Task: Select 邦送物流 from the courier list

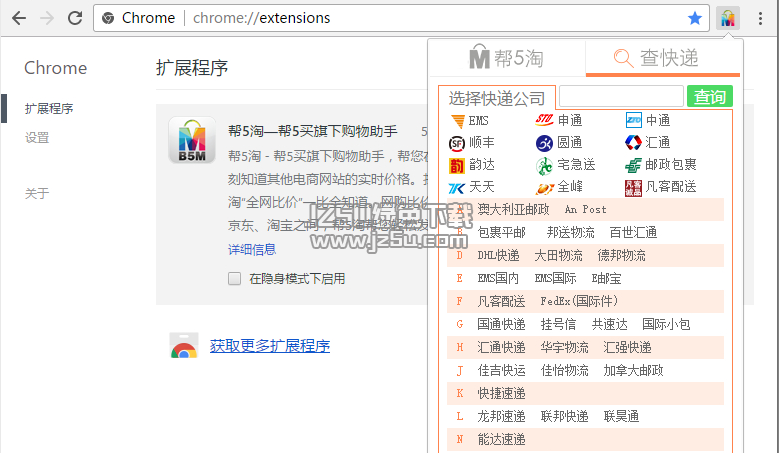Action: (x=570, y=232)
